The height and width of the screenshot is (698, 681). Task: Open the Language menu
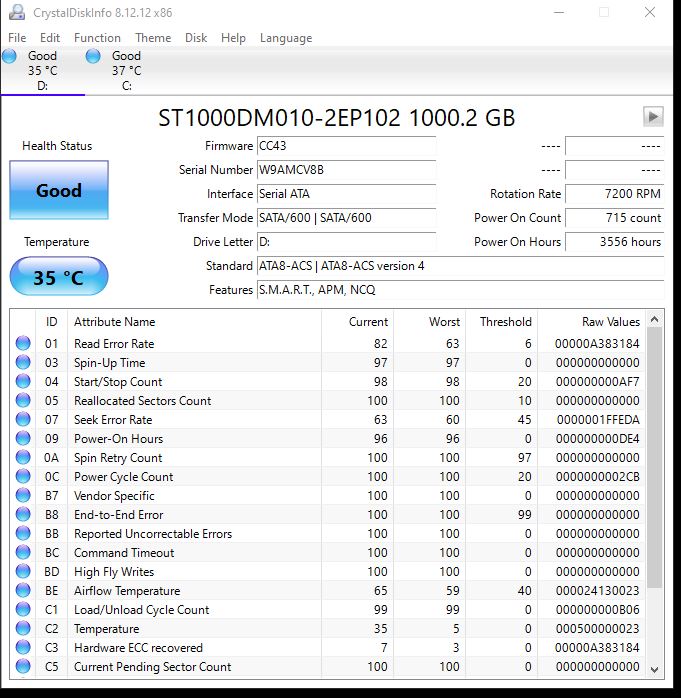pyautogui.click(x=286, y=38)
